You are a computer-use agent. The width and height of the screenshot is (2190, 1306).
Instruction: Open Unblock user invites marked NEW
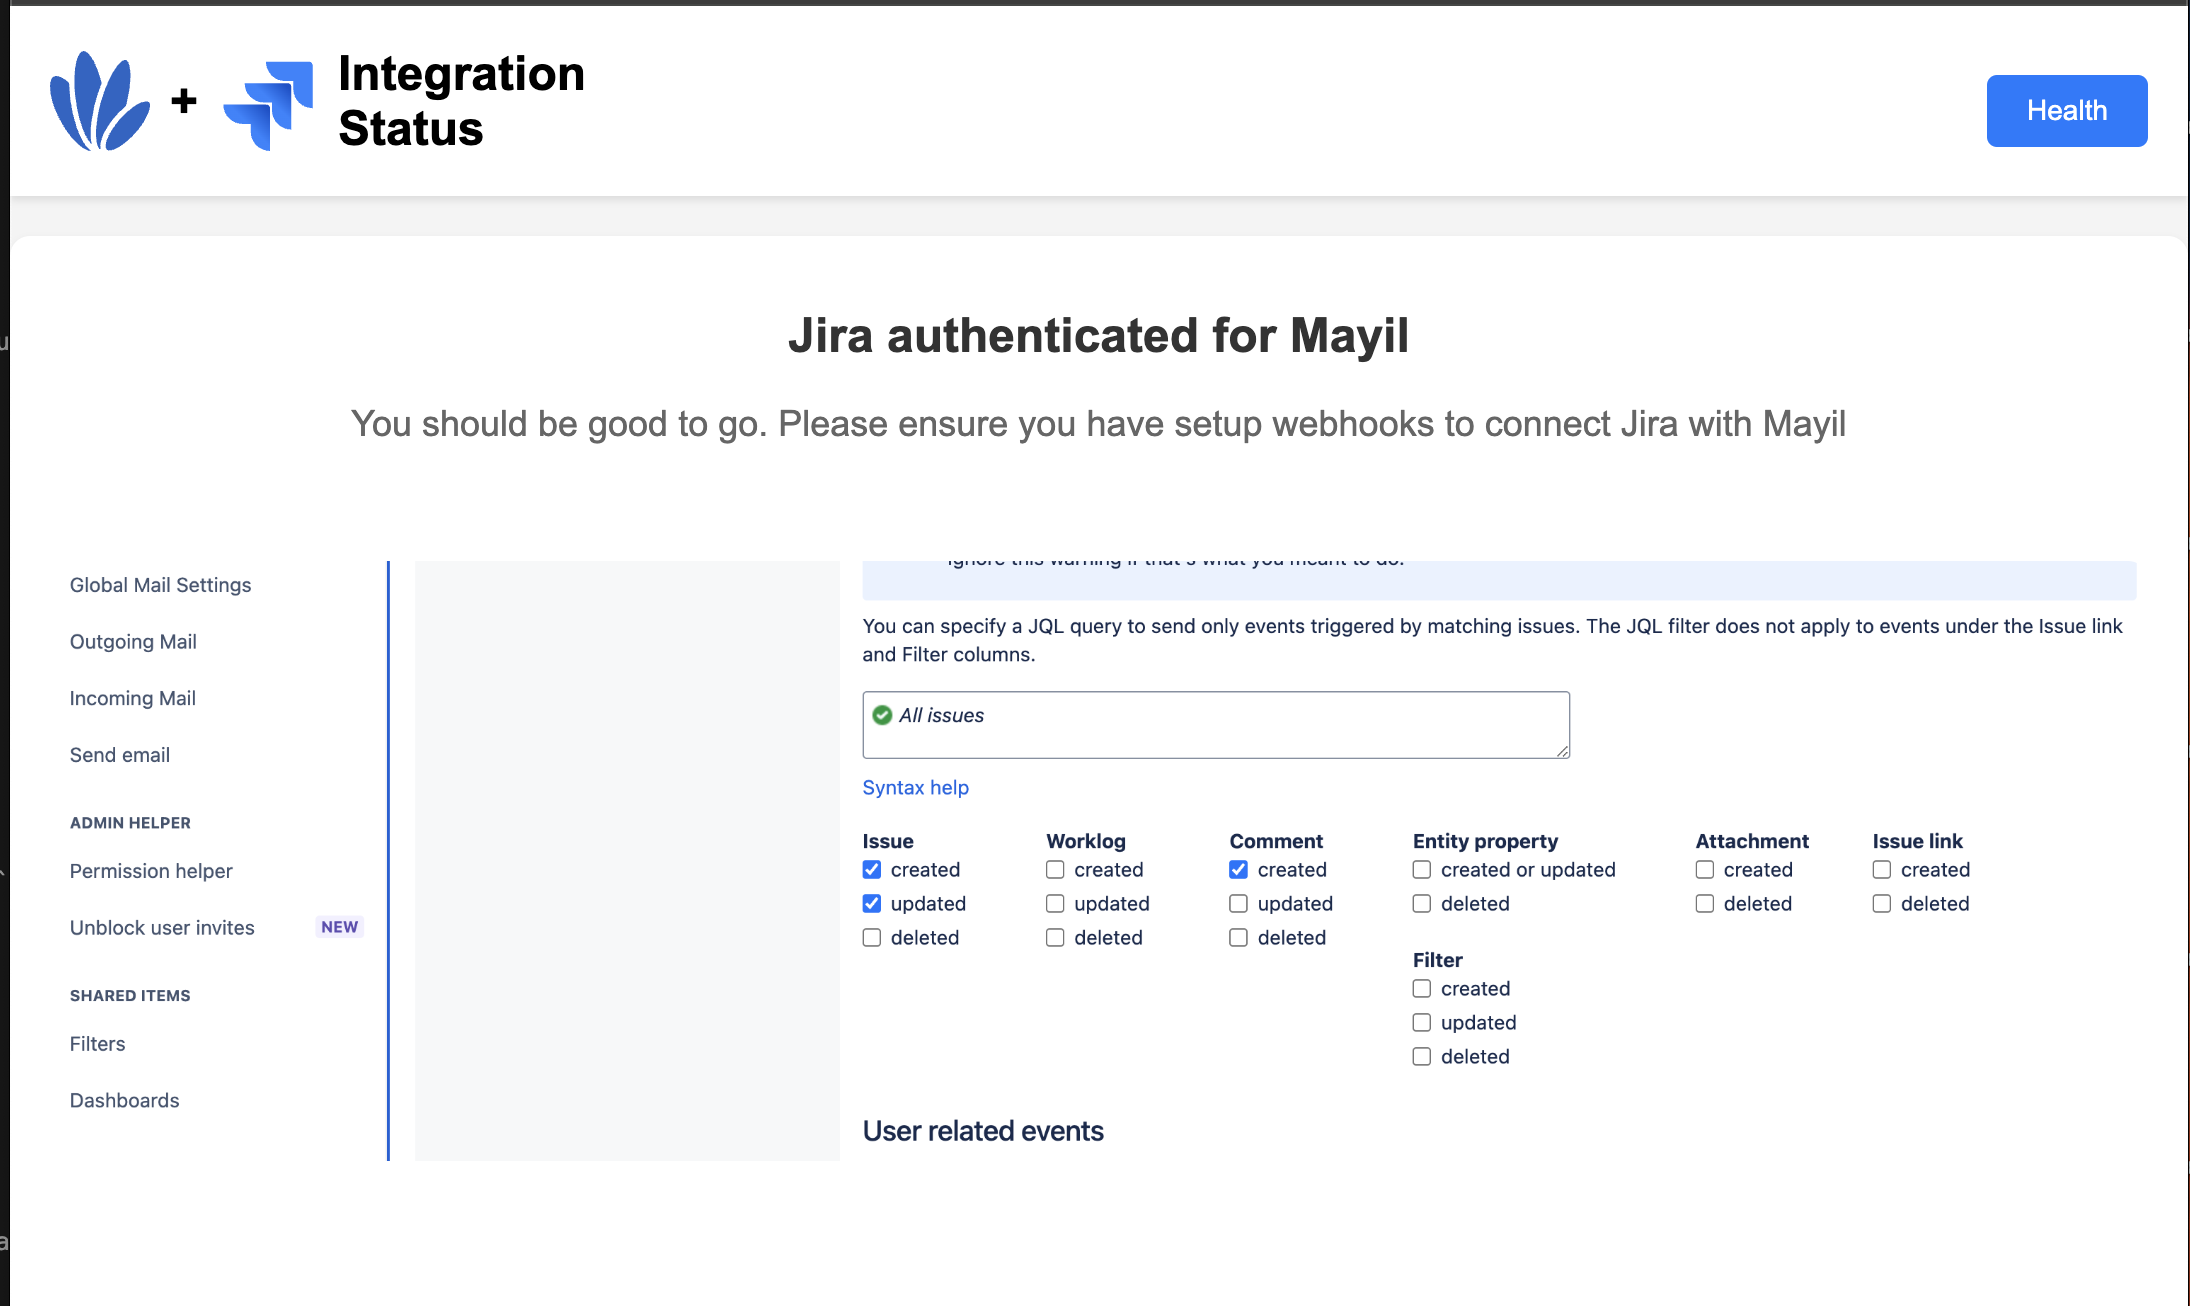(x=161, y=927)
